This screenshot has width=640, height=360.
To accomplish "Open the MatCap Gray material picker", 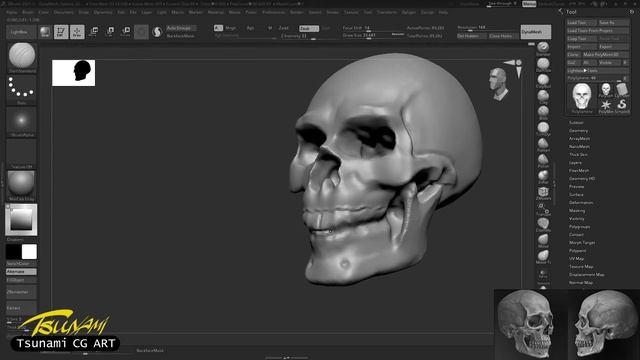I will [x=22, y=186].
